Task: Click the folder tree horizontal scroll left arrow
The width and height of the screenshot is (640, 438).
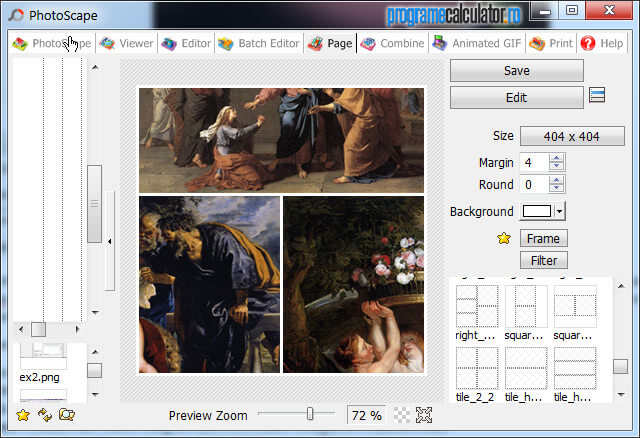Action: tap(21, 329)
